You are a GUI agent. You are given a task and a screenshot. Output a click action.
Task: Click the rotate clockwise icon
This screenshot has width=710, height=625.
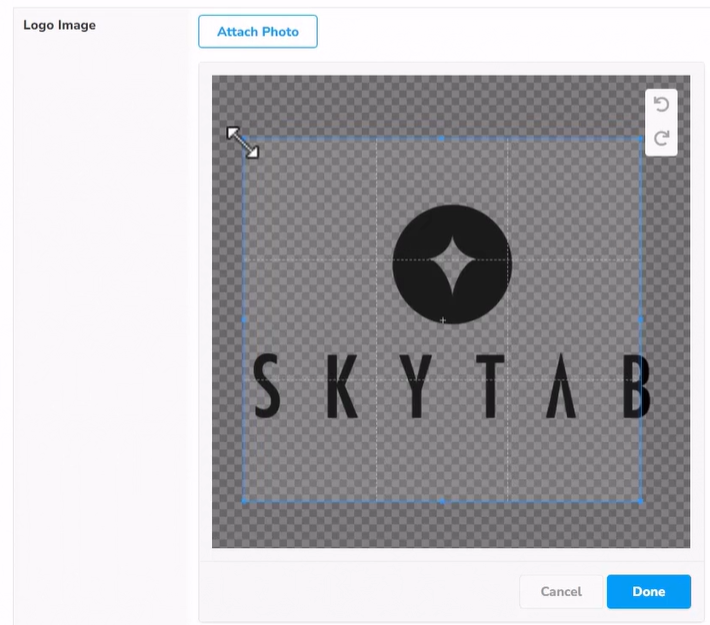(x=661, y=138)
